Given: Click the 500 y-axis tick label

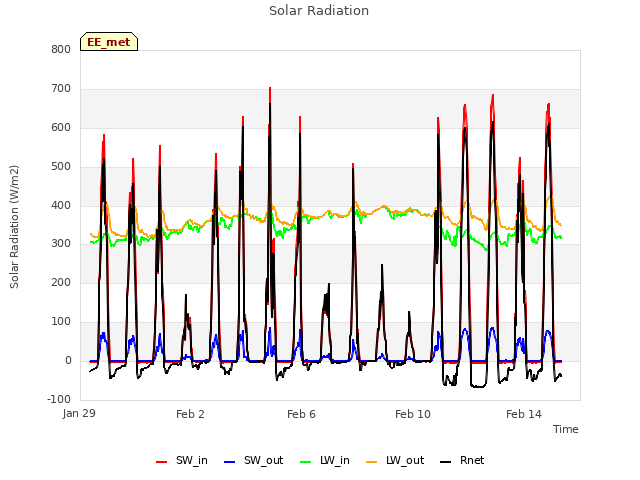Looking at the screenshot, I should 61,167.
